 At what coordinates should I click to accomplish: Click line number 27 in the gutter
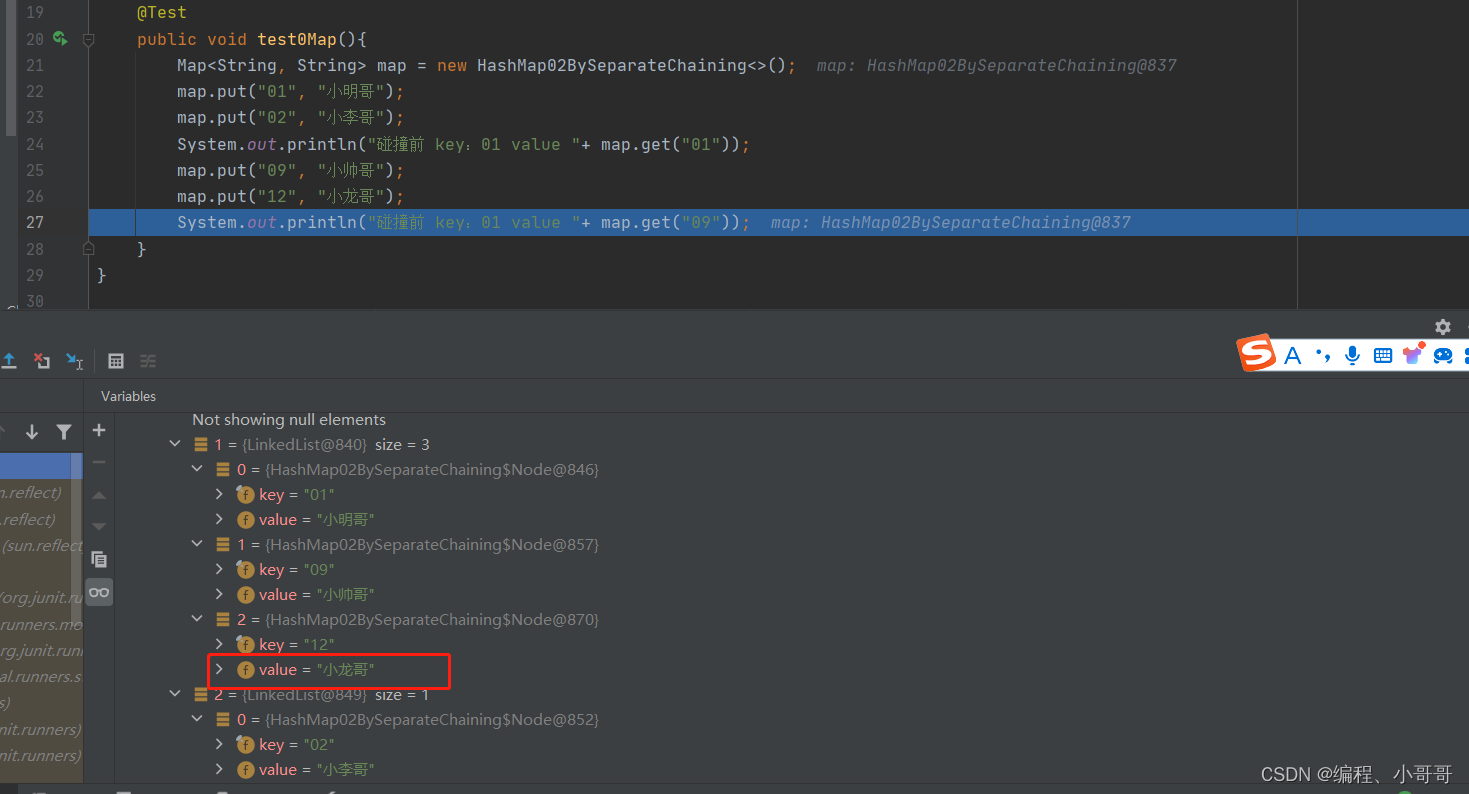(34, 222)
